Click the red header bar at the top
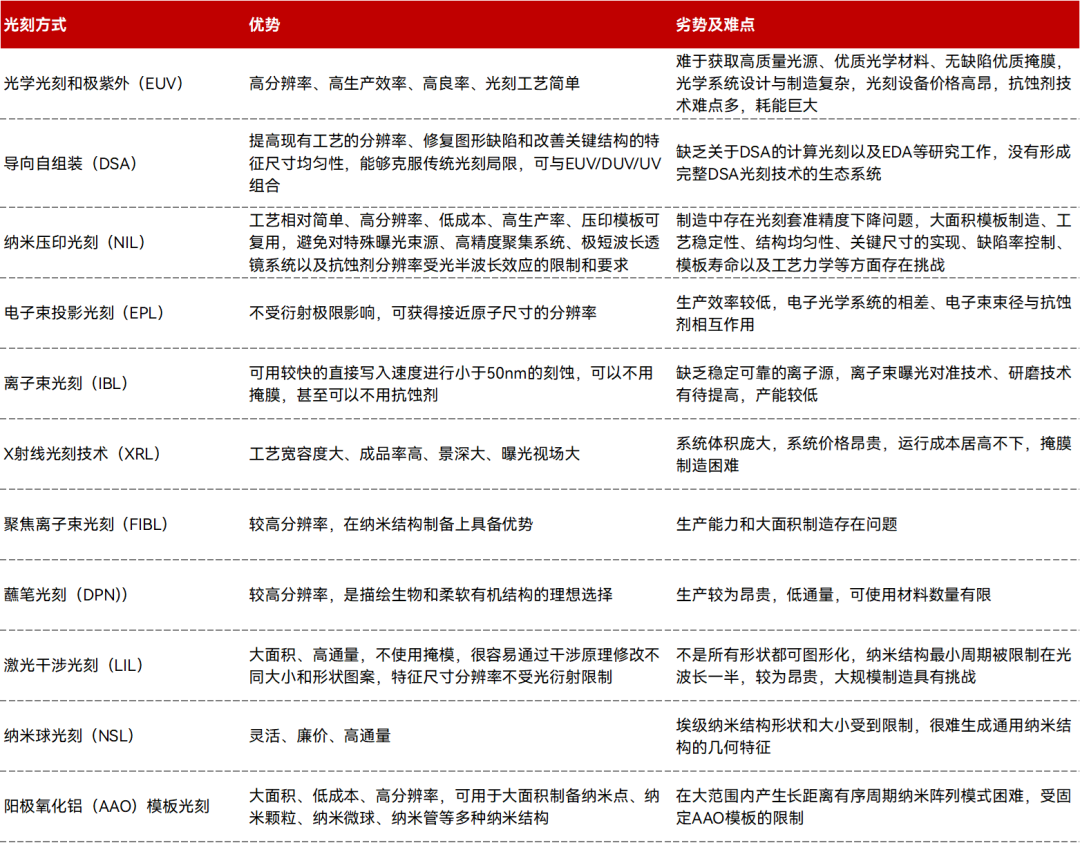 pyautogui.click(x=540, y=22)
